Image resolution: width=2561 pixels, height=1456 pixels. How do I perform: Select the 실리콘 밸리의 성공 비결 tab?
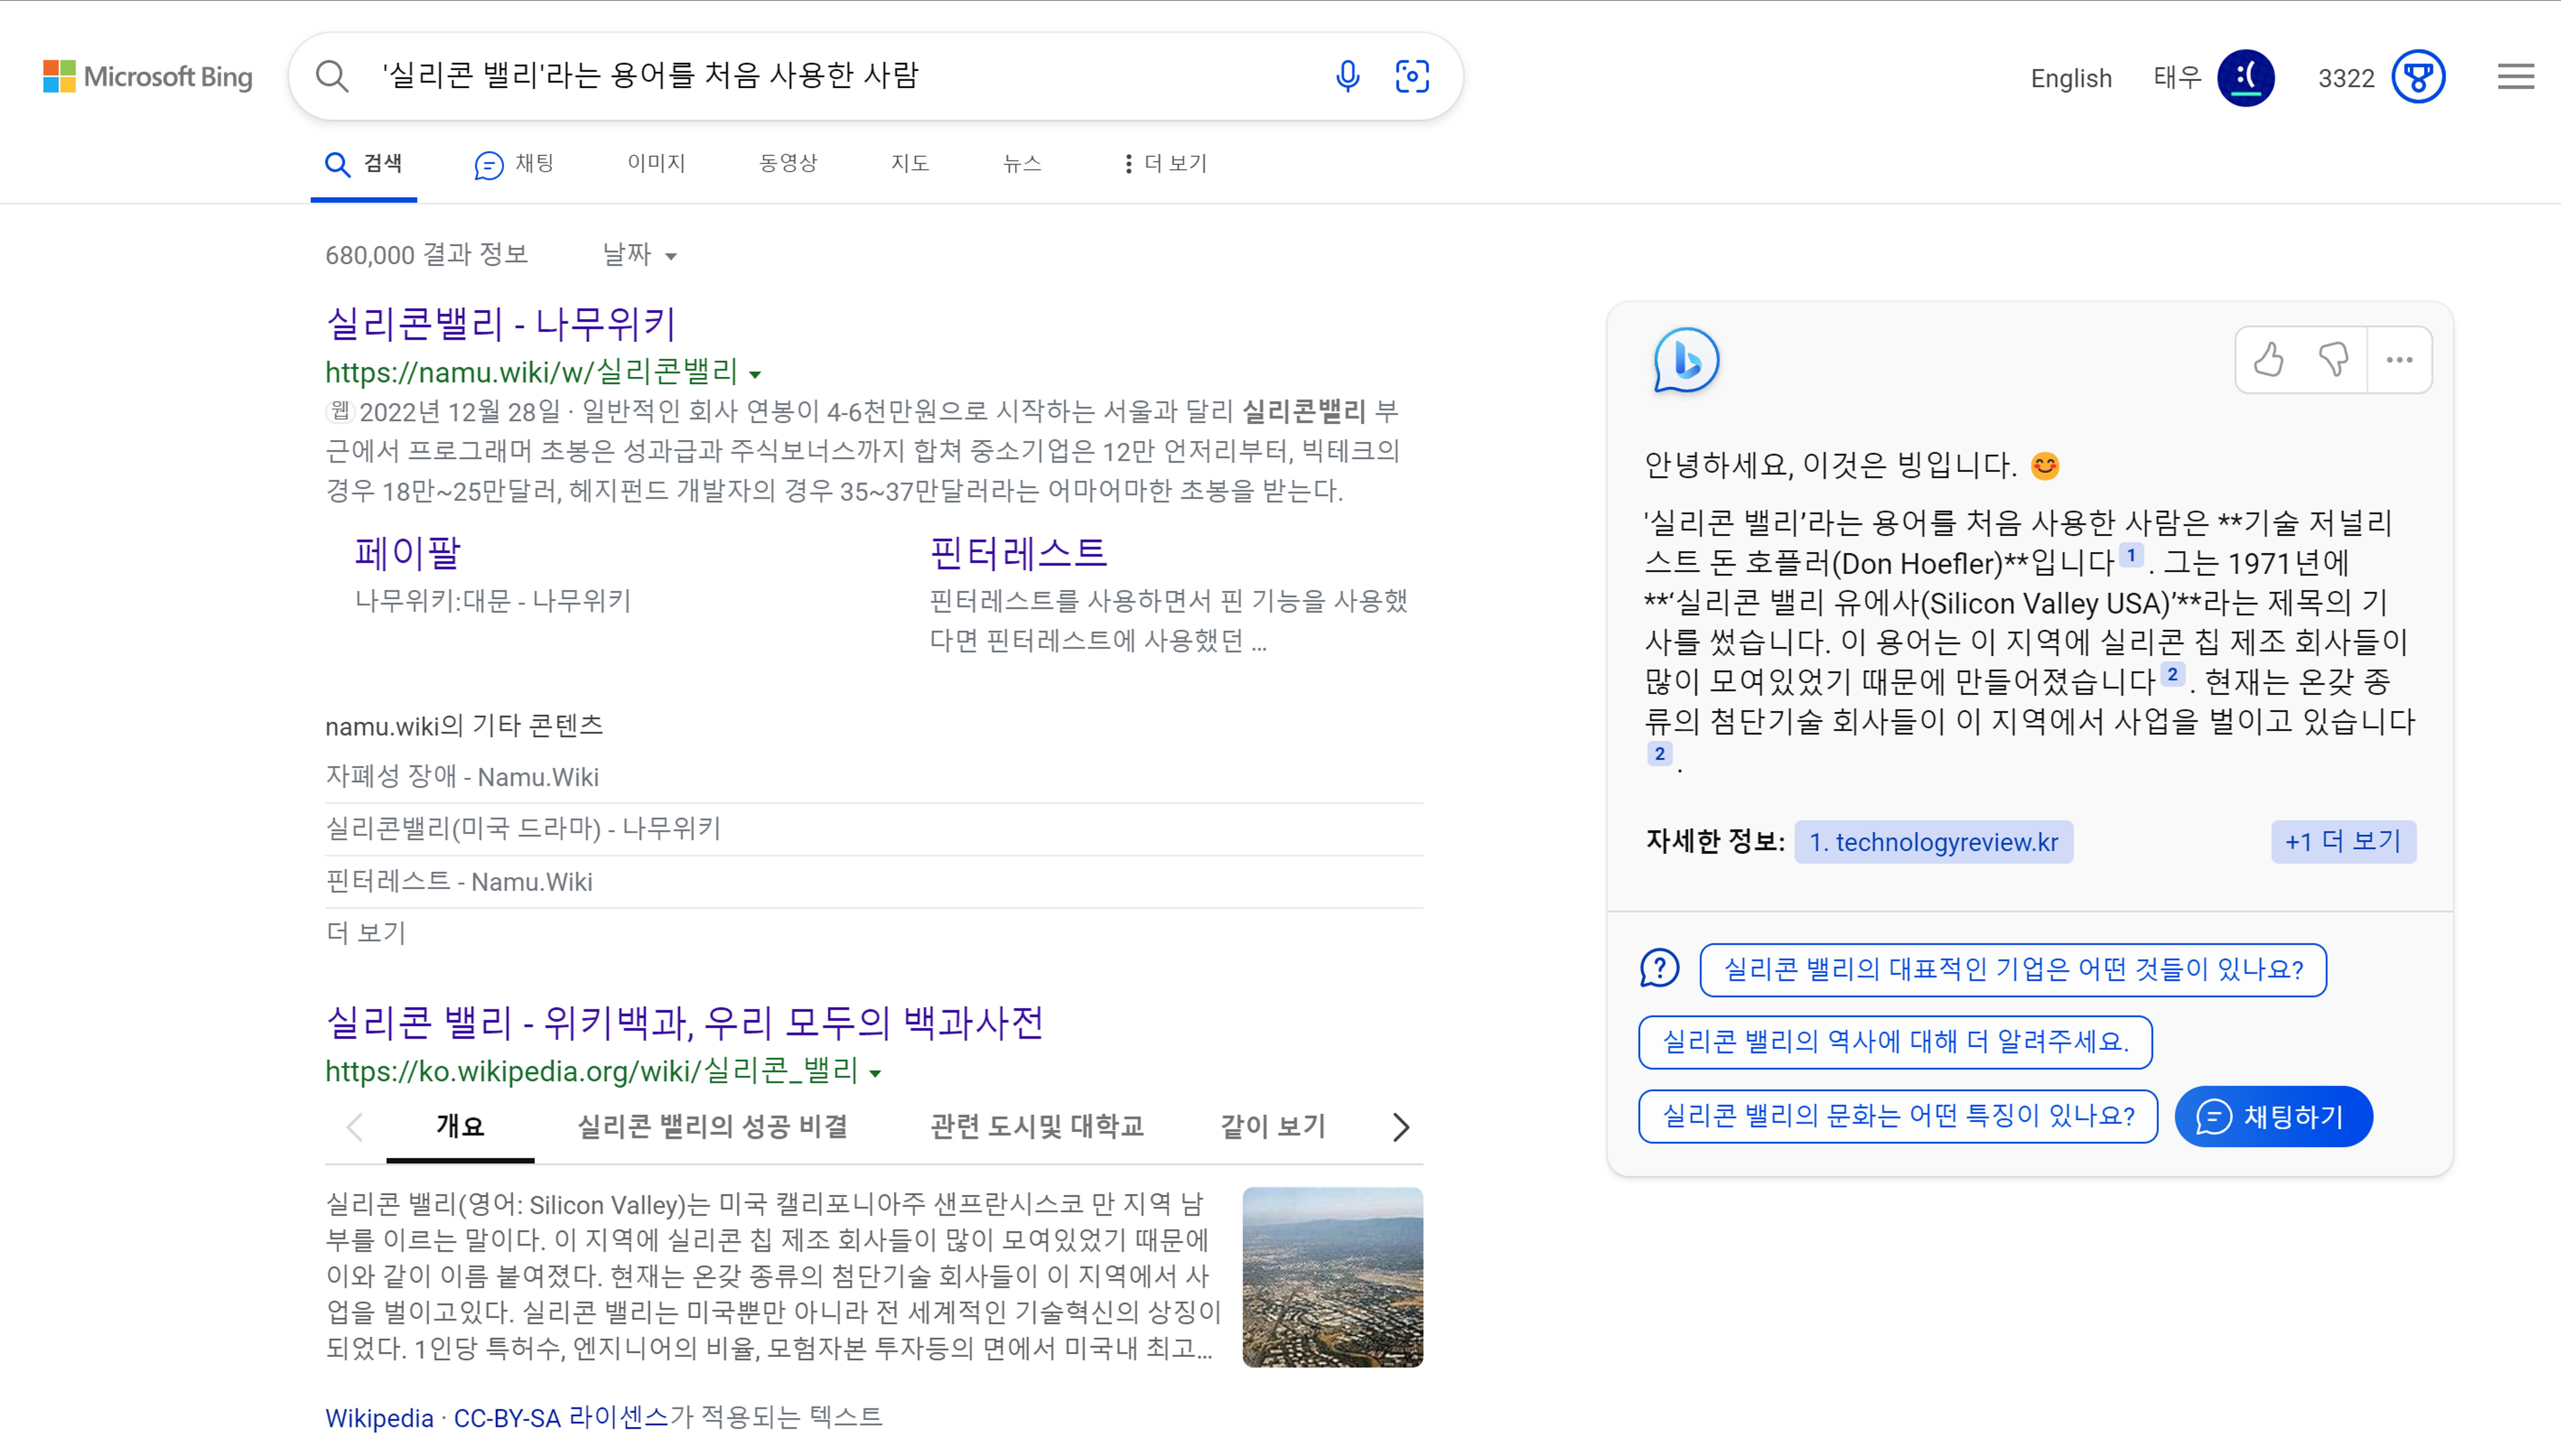point(712,1126)
